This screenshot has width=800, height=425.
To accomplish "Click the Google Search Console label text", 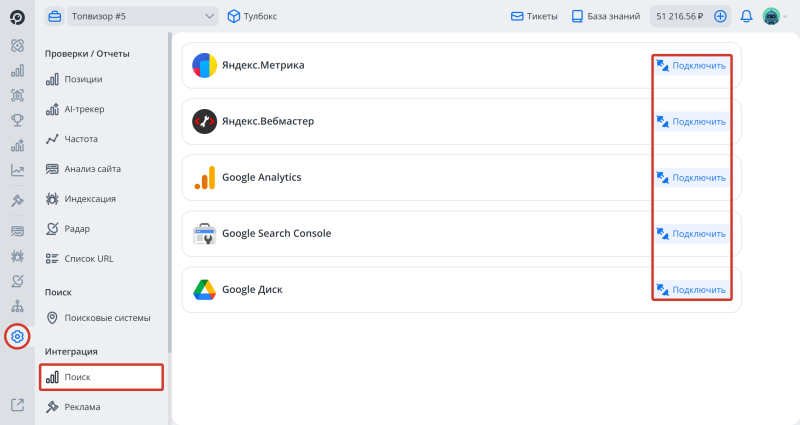I will pyautogui.click(x=277, y=234).
